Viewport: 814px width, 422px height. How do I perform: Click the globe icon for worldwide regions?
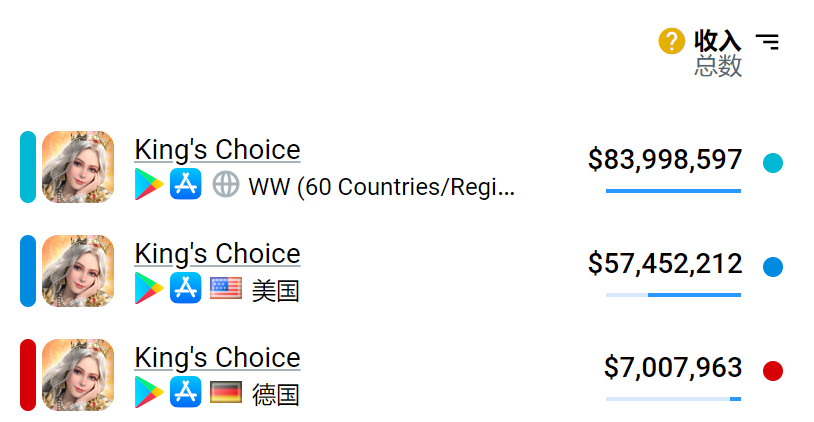click(x=226, y=185)
